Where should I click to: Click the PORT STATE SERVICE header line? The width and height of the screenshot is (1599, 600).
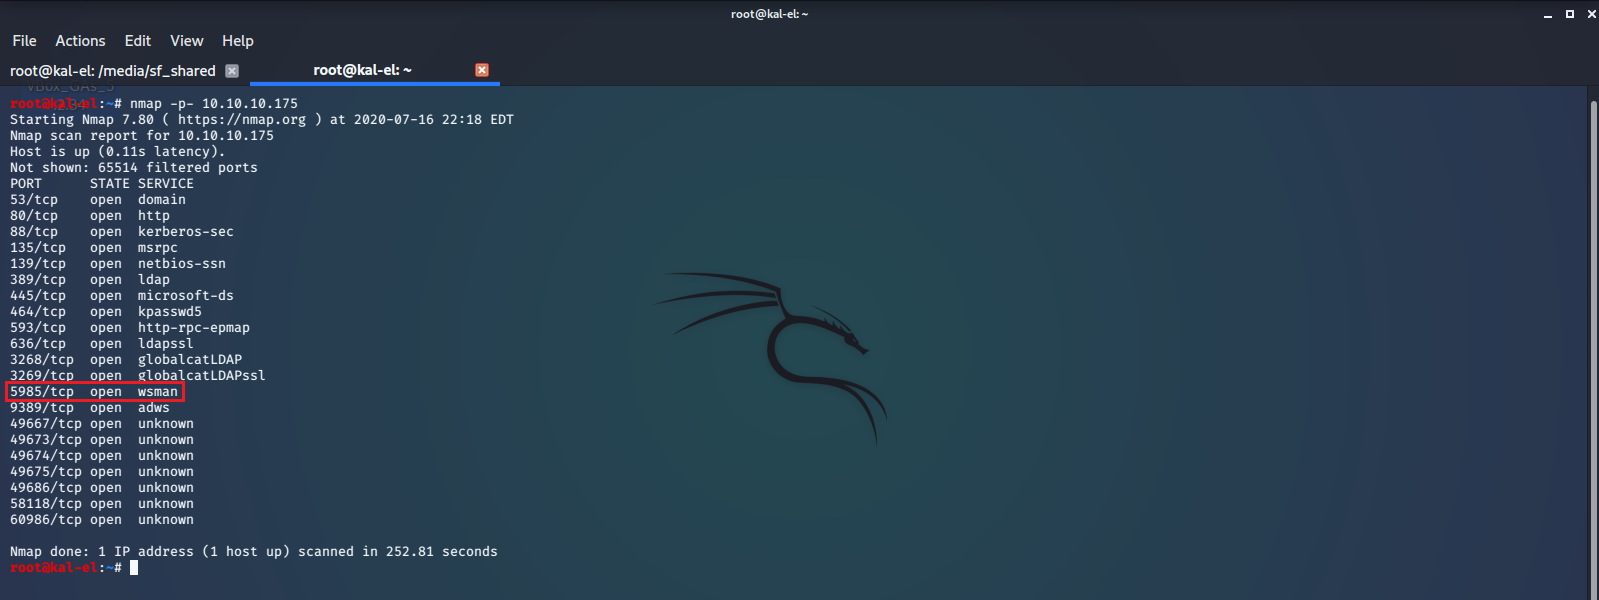102,184
